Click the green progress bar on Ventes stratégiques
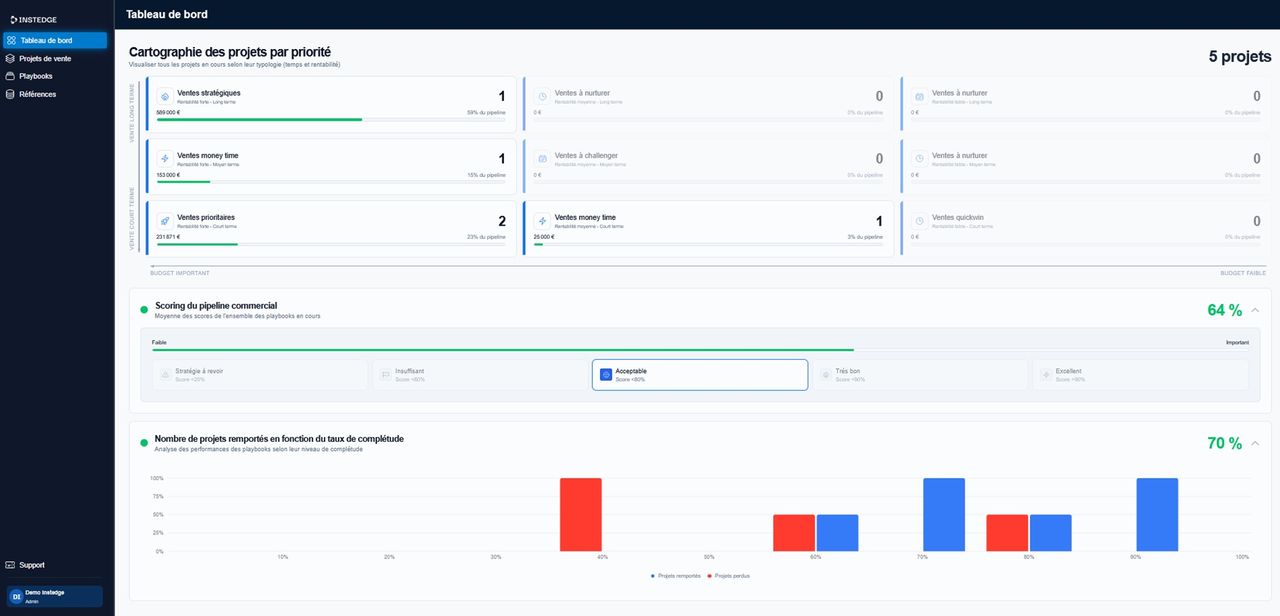This screenshot has height=616, width=1280. click(260, 117)
